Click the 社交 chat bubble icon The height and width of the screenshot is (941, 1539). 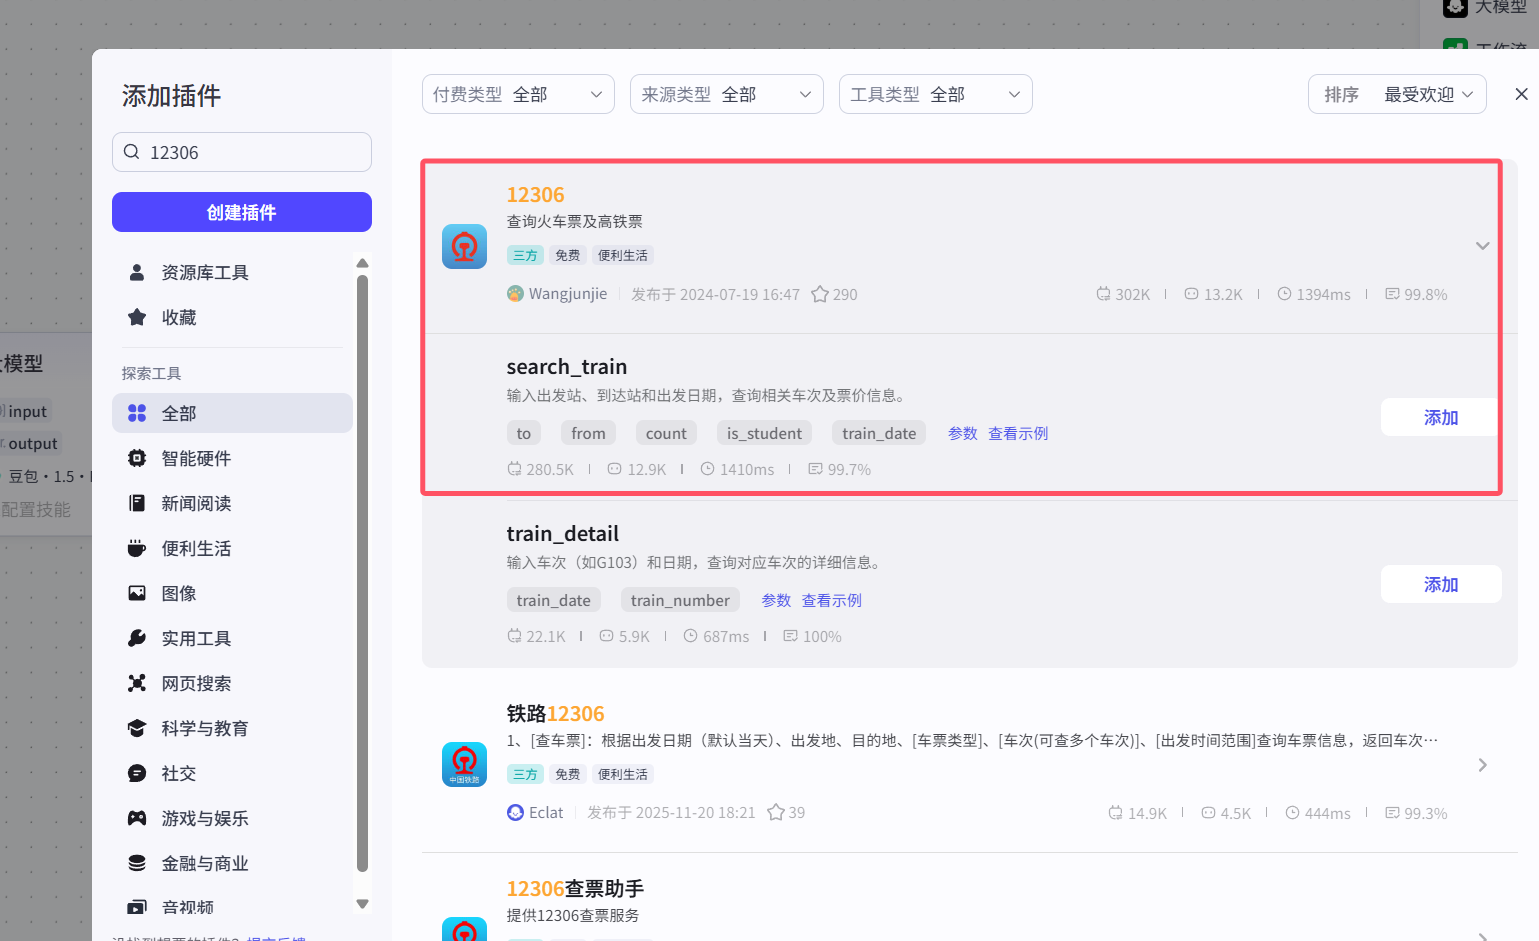(137, 773)
